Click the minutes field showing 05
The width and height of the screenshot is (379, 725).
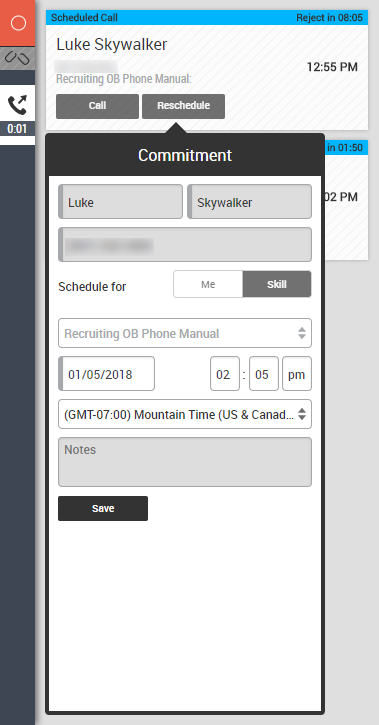click(x=263, y=374)
